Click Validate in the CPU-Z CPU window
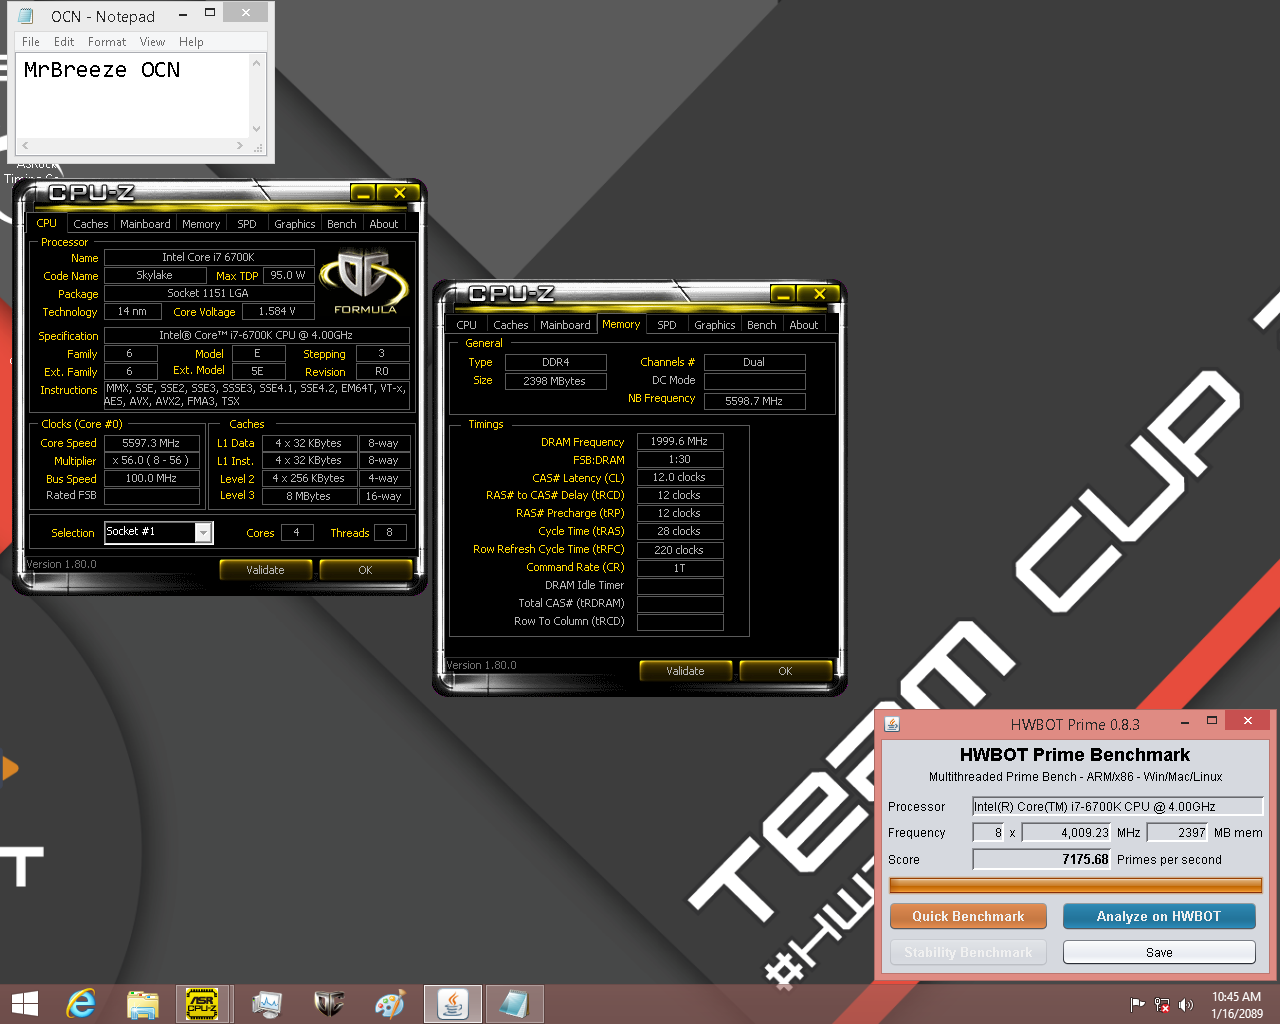Image resolution: width=1280 pixels, height=1024 pixels. click(265, 570)
